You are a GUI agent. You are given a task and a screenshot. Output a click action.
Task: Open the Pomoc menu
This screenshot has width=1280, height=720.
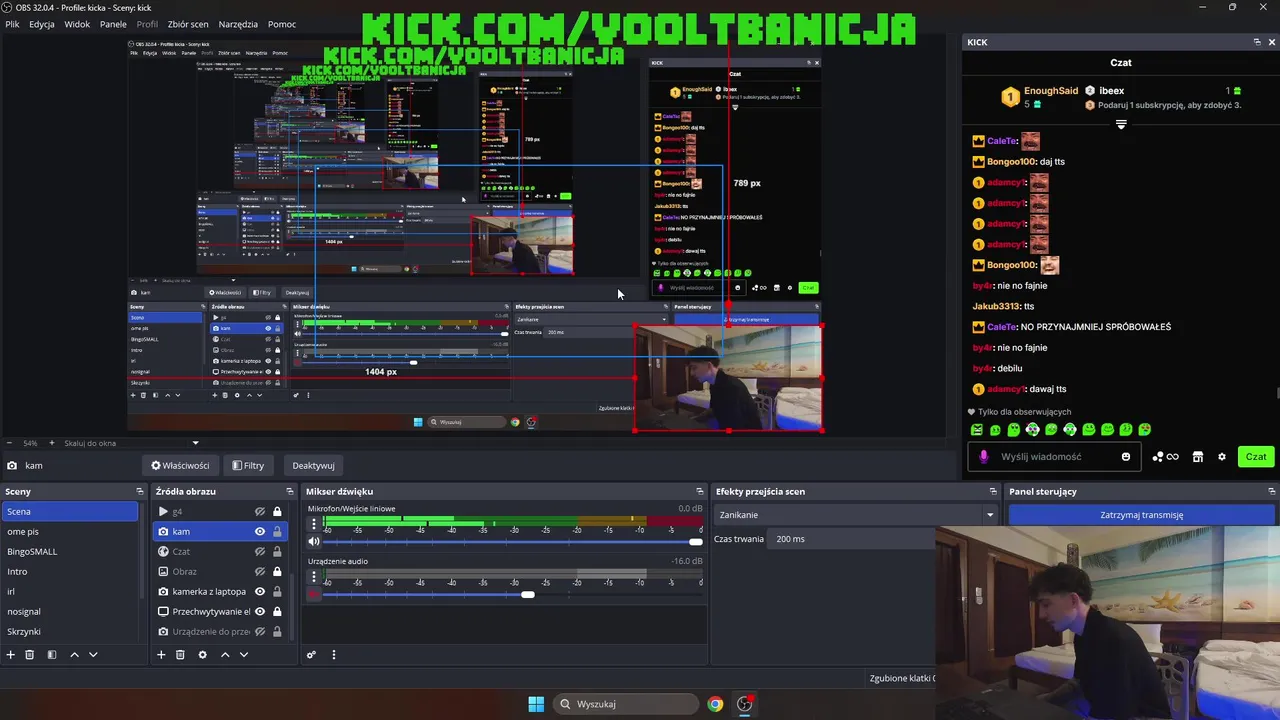coord(282,24)
